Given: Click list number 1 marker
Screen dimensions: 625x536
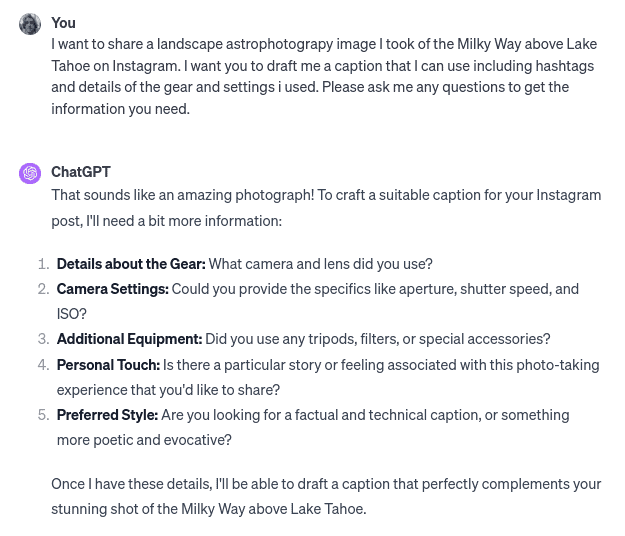Looking at the screenshot, I should click(x=43, y=264).
